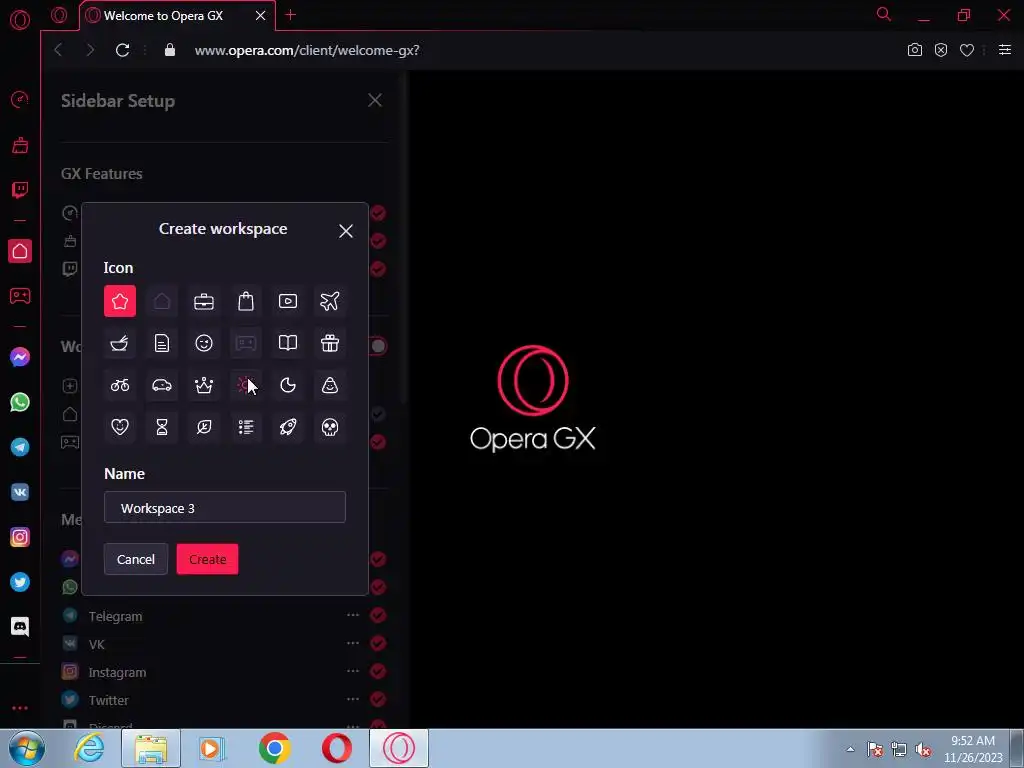Close the Create workspace dialog
This screenshot has height=768, width=1024.
pos(345,231)
